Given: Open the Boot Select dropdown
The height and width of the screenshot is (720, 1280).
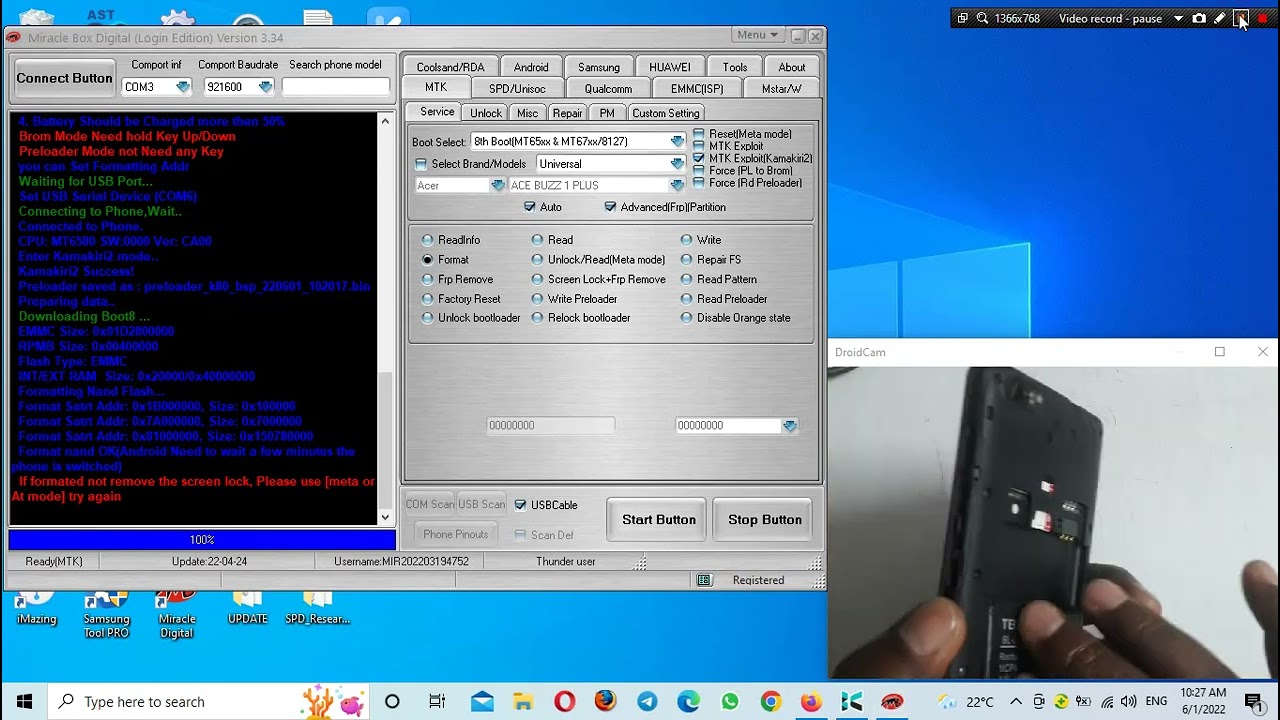Looking at the screenshot, I should tap(677, 142).
